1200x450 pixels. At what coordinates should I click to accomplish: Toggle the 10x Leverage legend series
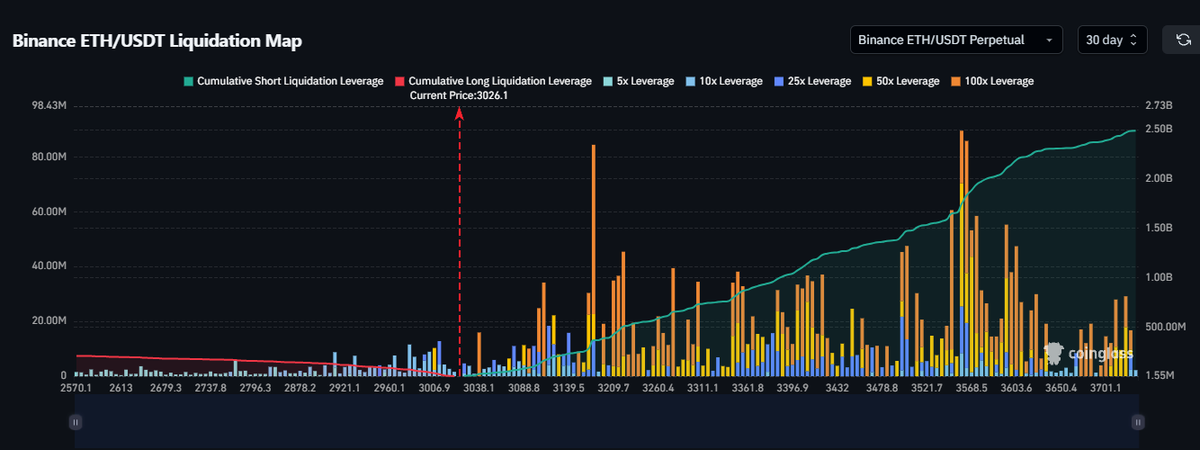[724, 80]
